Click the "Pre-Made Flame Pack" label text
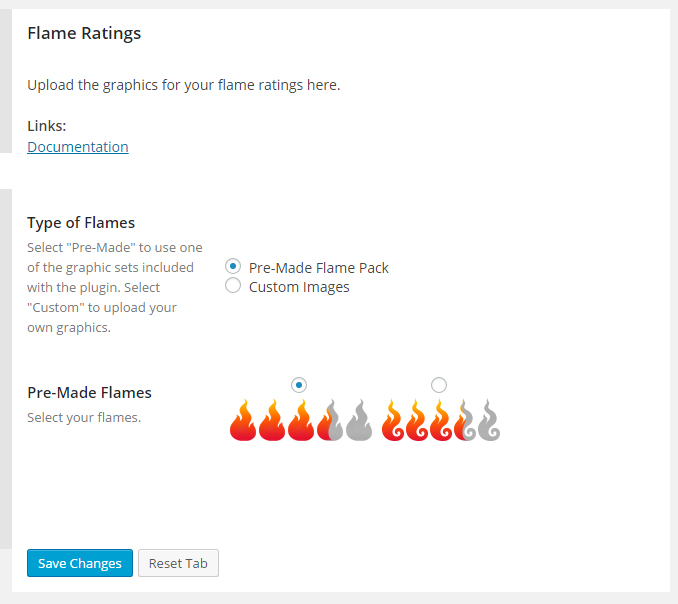 319,268
